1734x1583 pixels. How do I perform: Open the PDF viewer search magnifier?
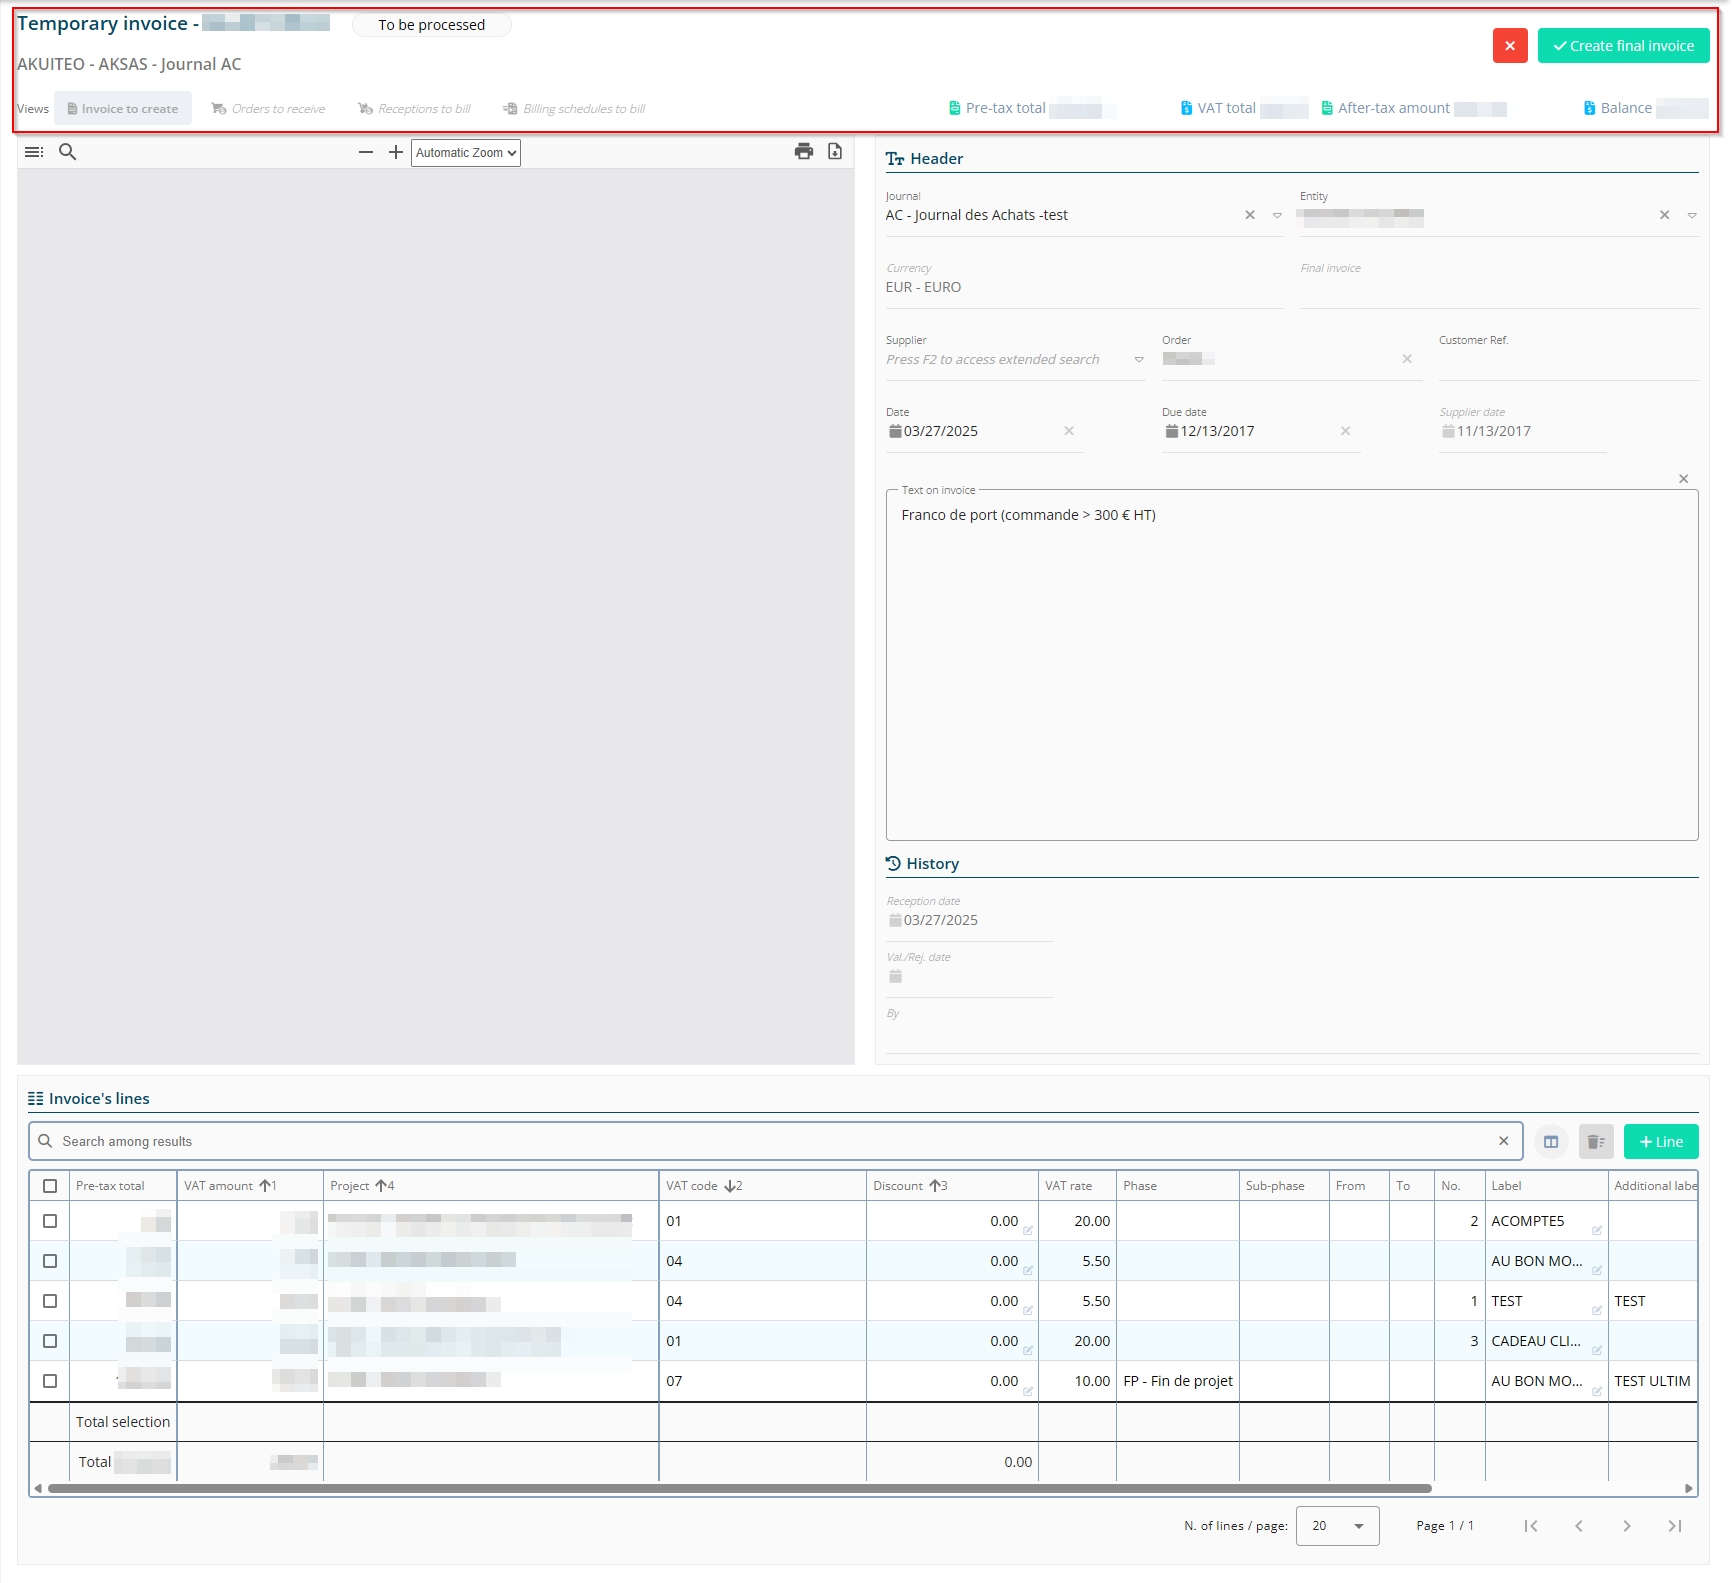pos(68,152)
